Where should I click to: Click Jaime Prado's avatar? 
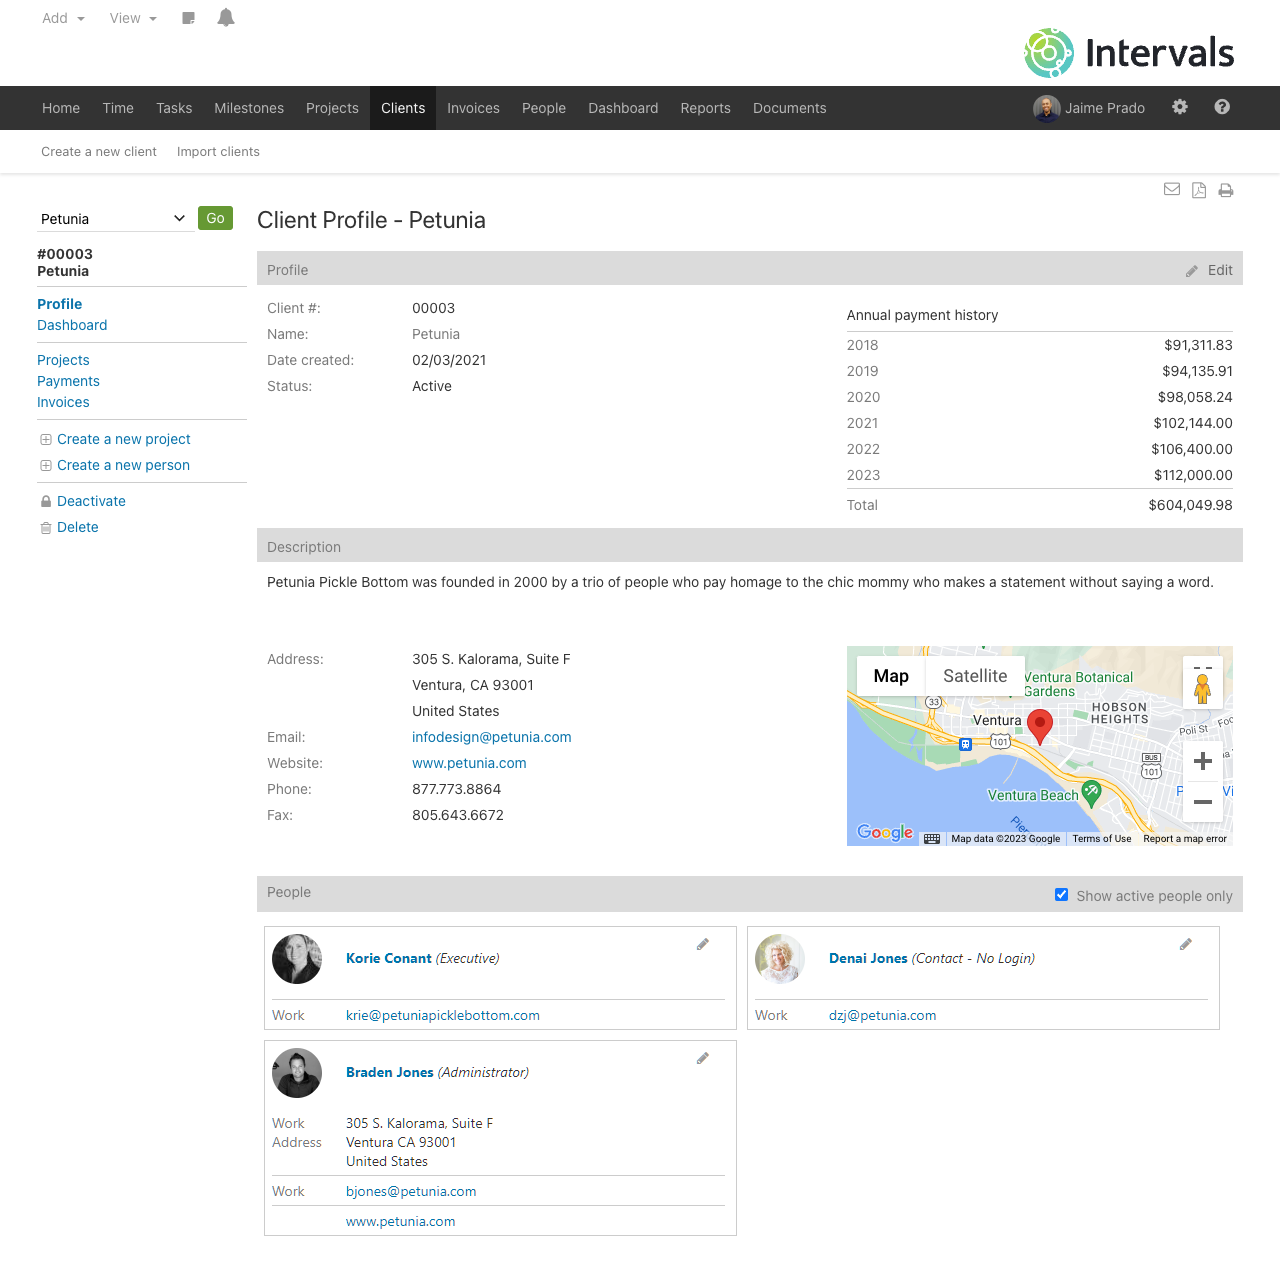tap(1047, 108)
